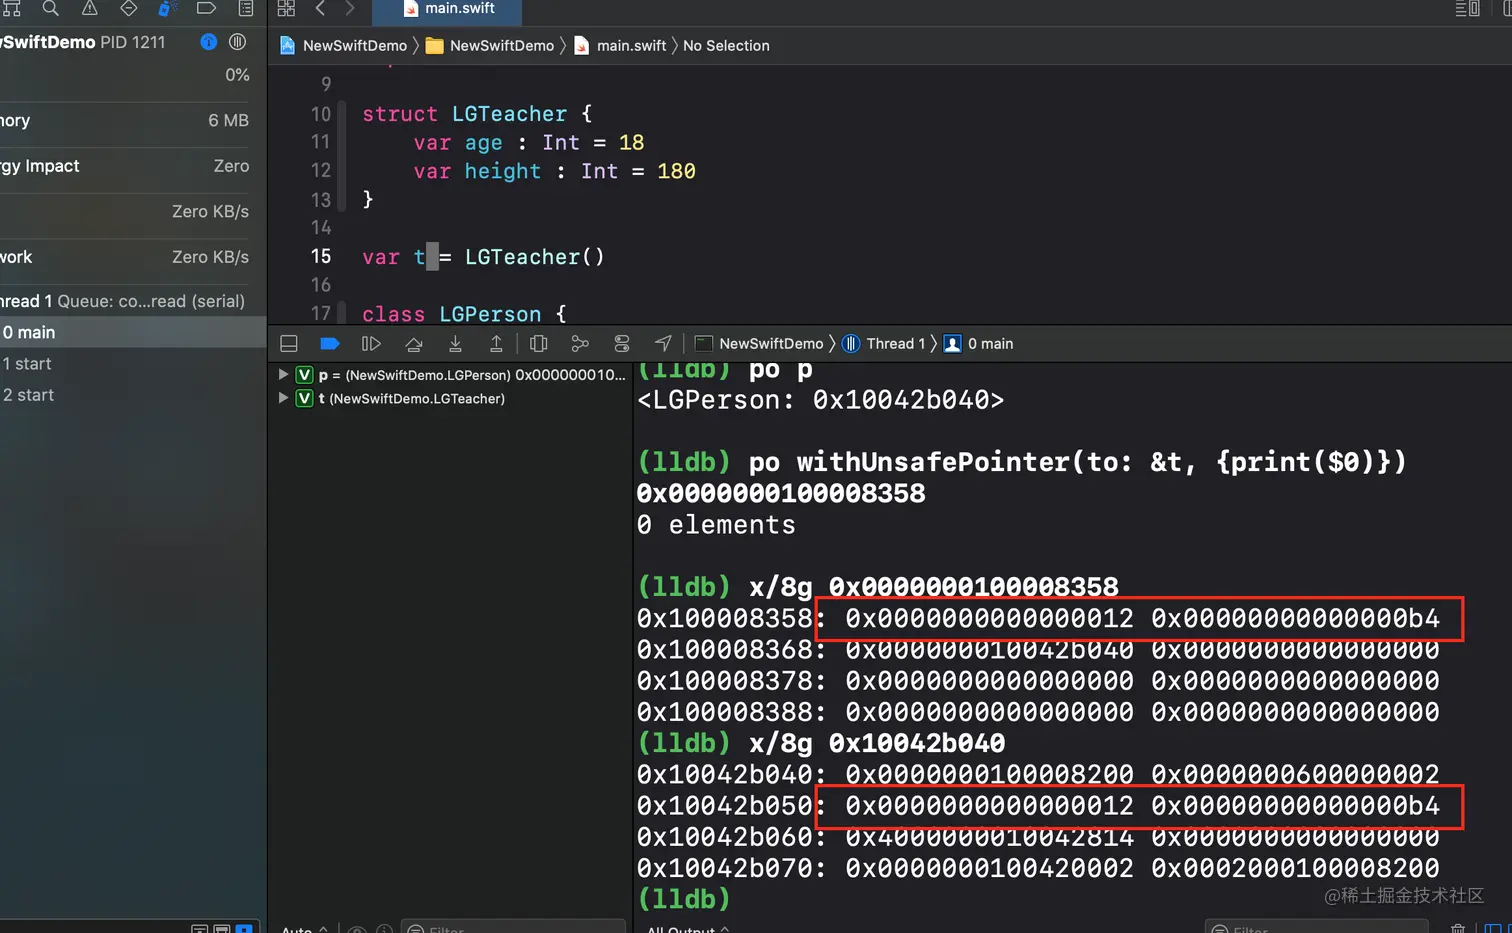Viewport: 1512px width, 933px height.
Task: Select stack frame 2 start
Action: click(133, 395)
